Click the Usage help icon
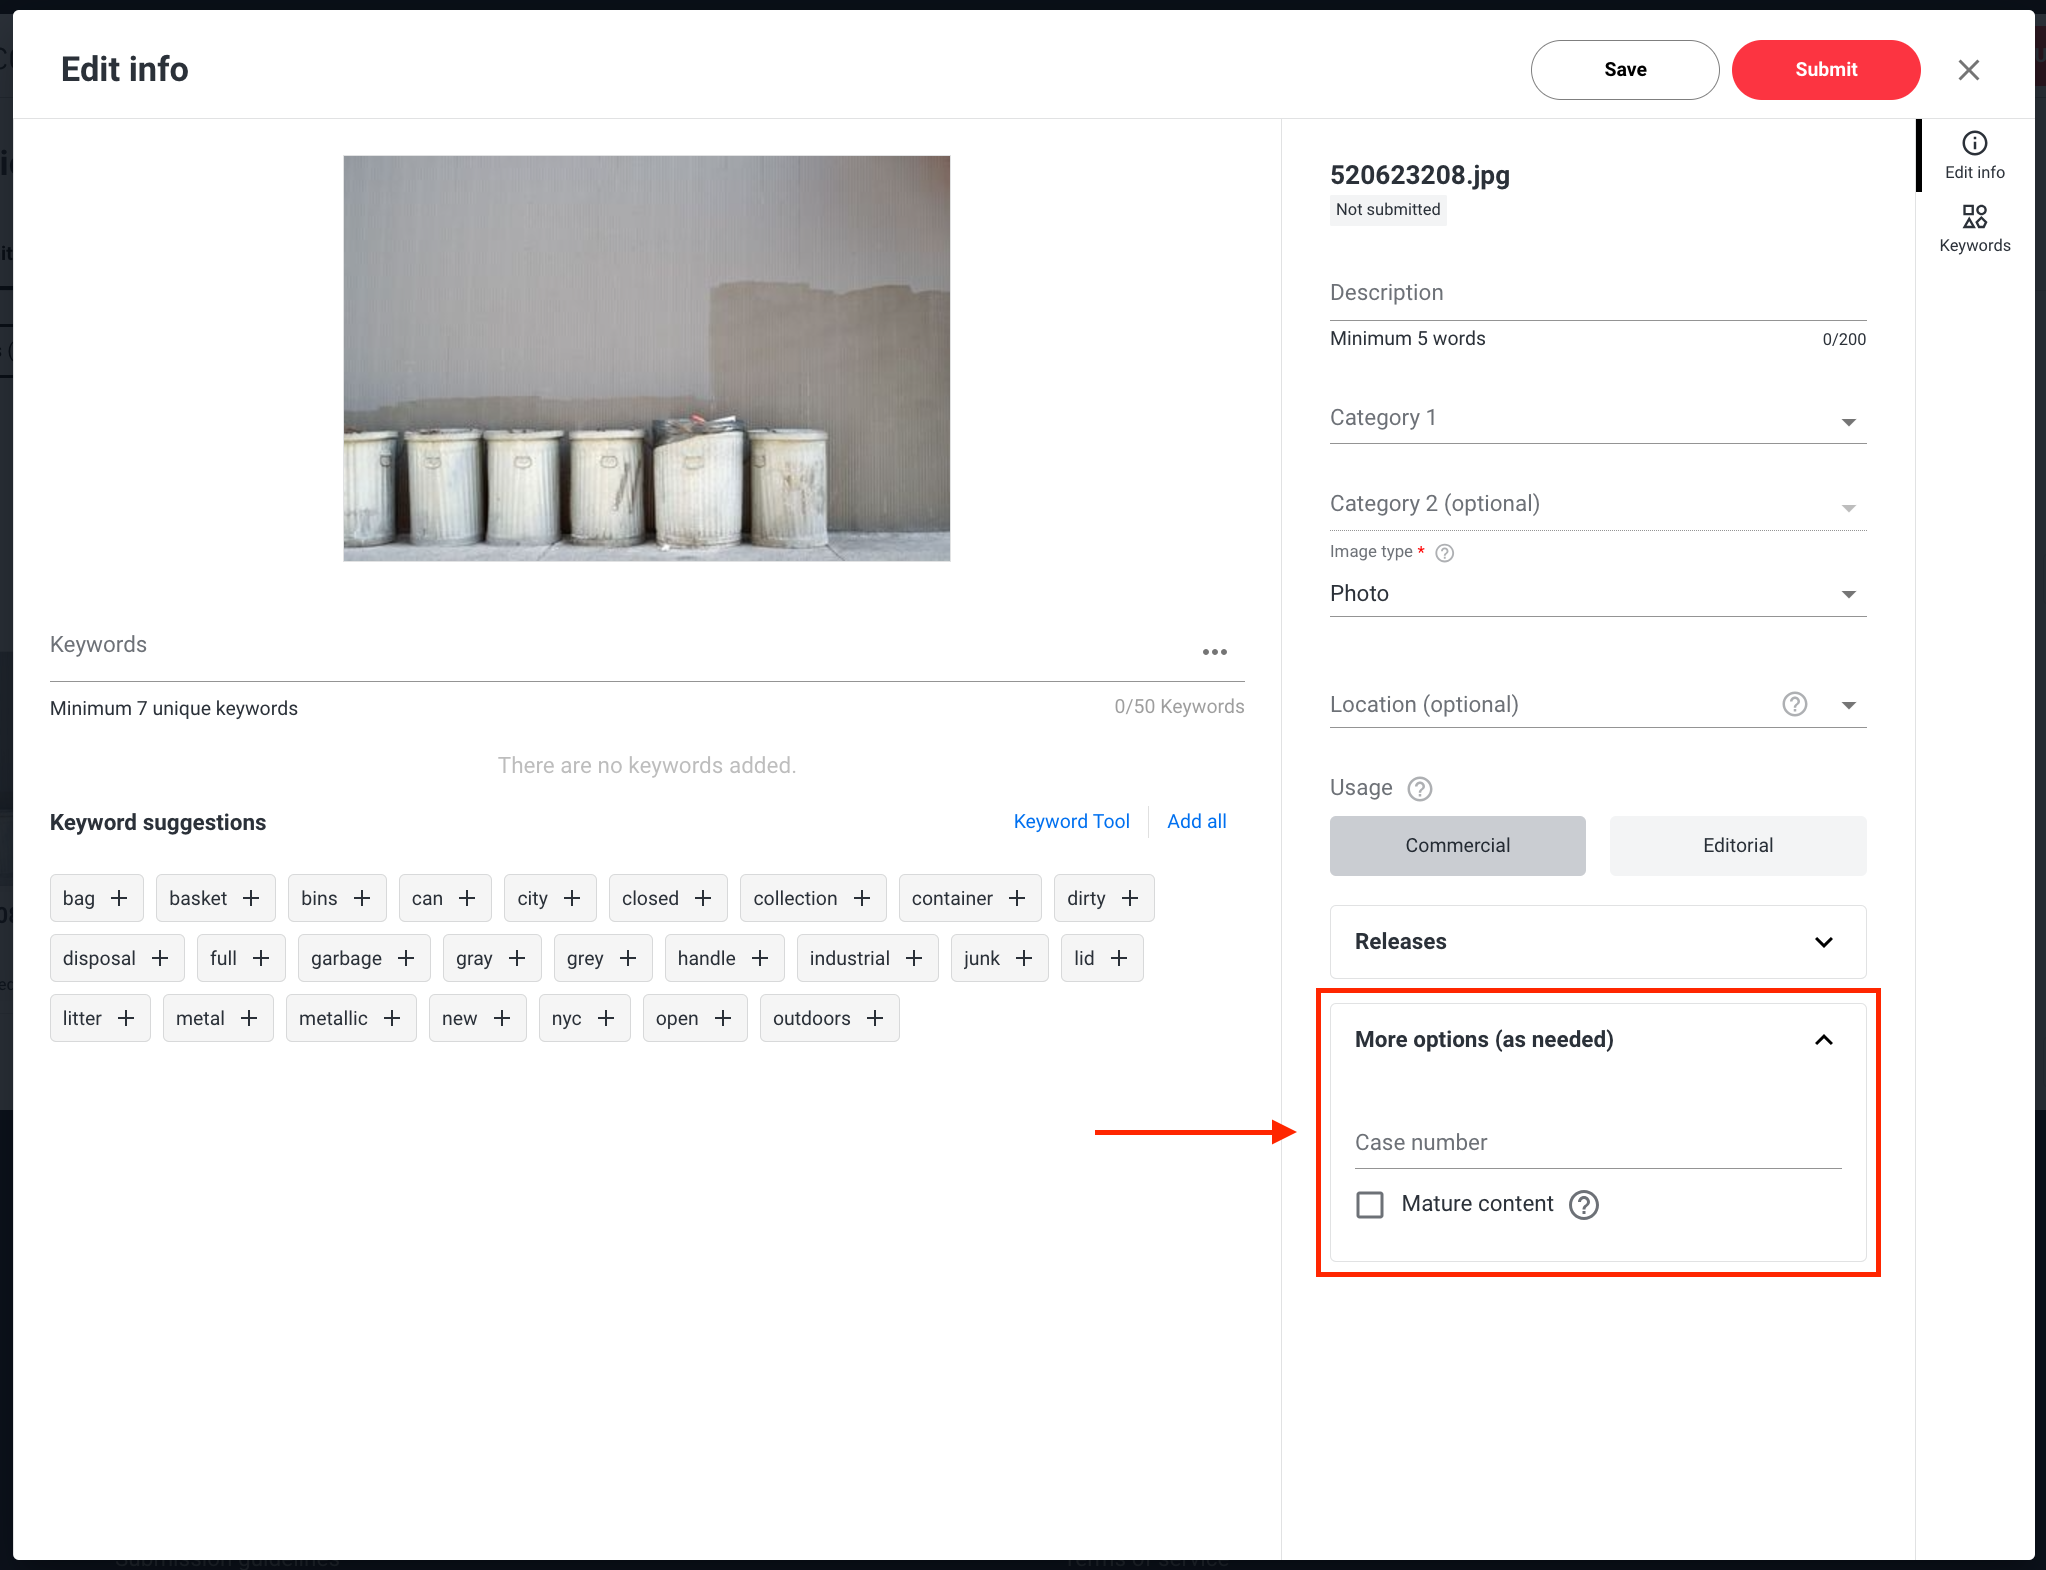The width and height of the screenshot is (2046, 1570). (1419, 788)
